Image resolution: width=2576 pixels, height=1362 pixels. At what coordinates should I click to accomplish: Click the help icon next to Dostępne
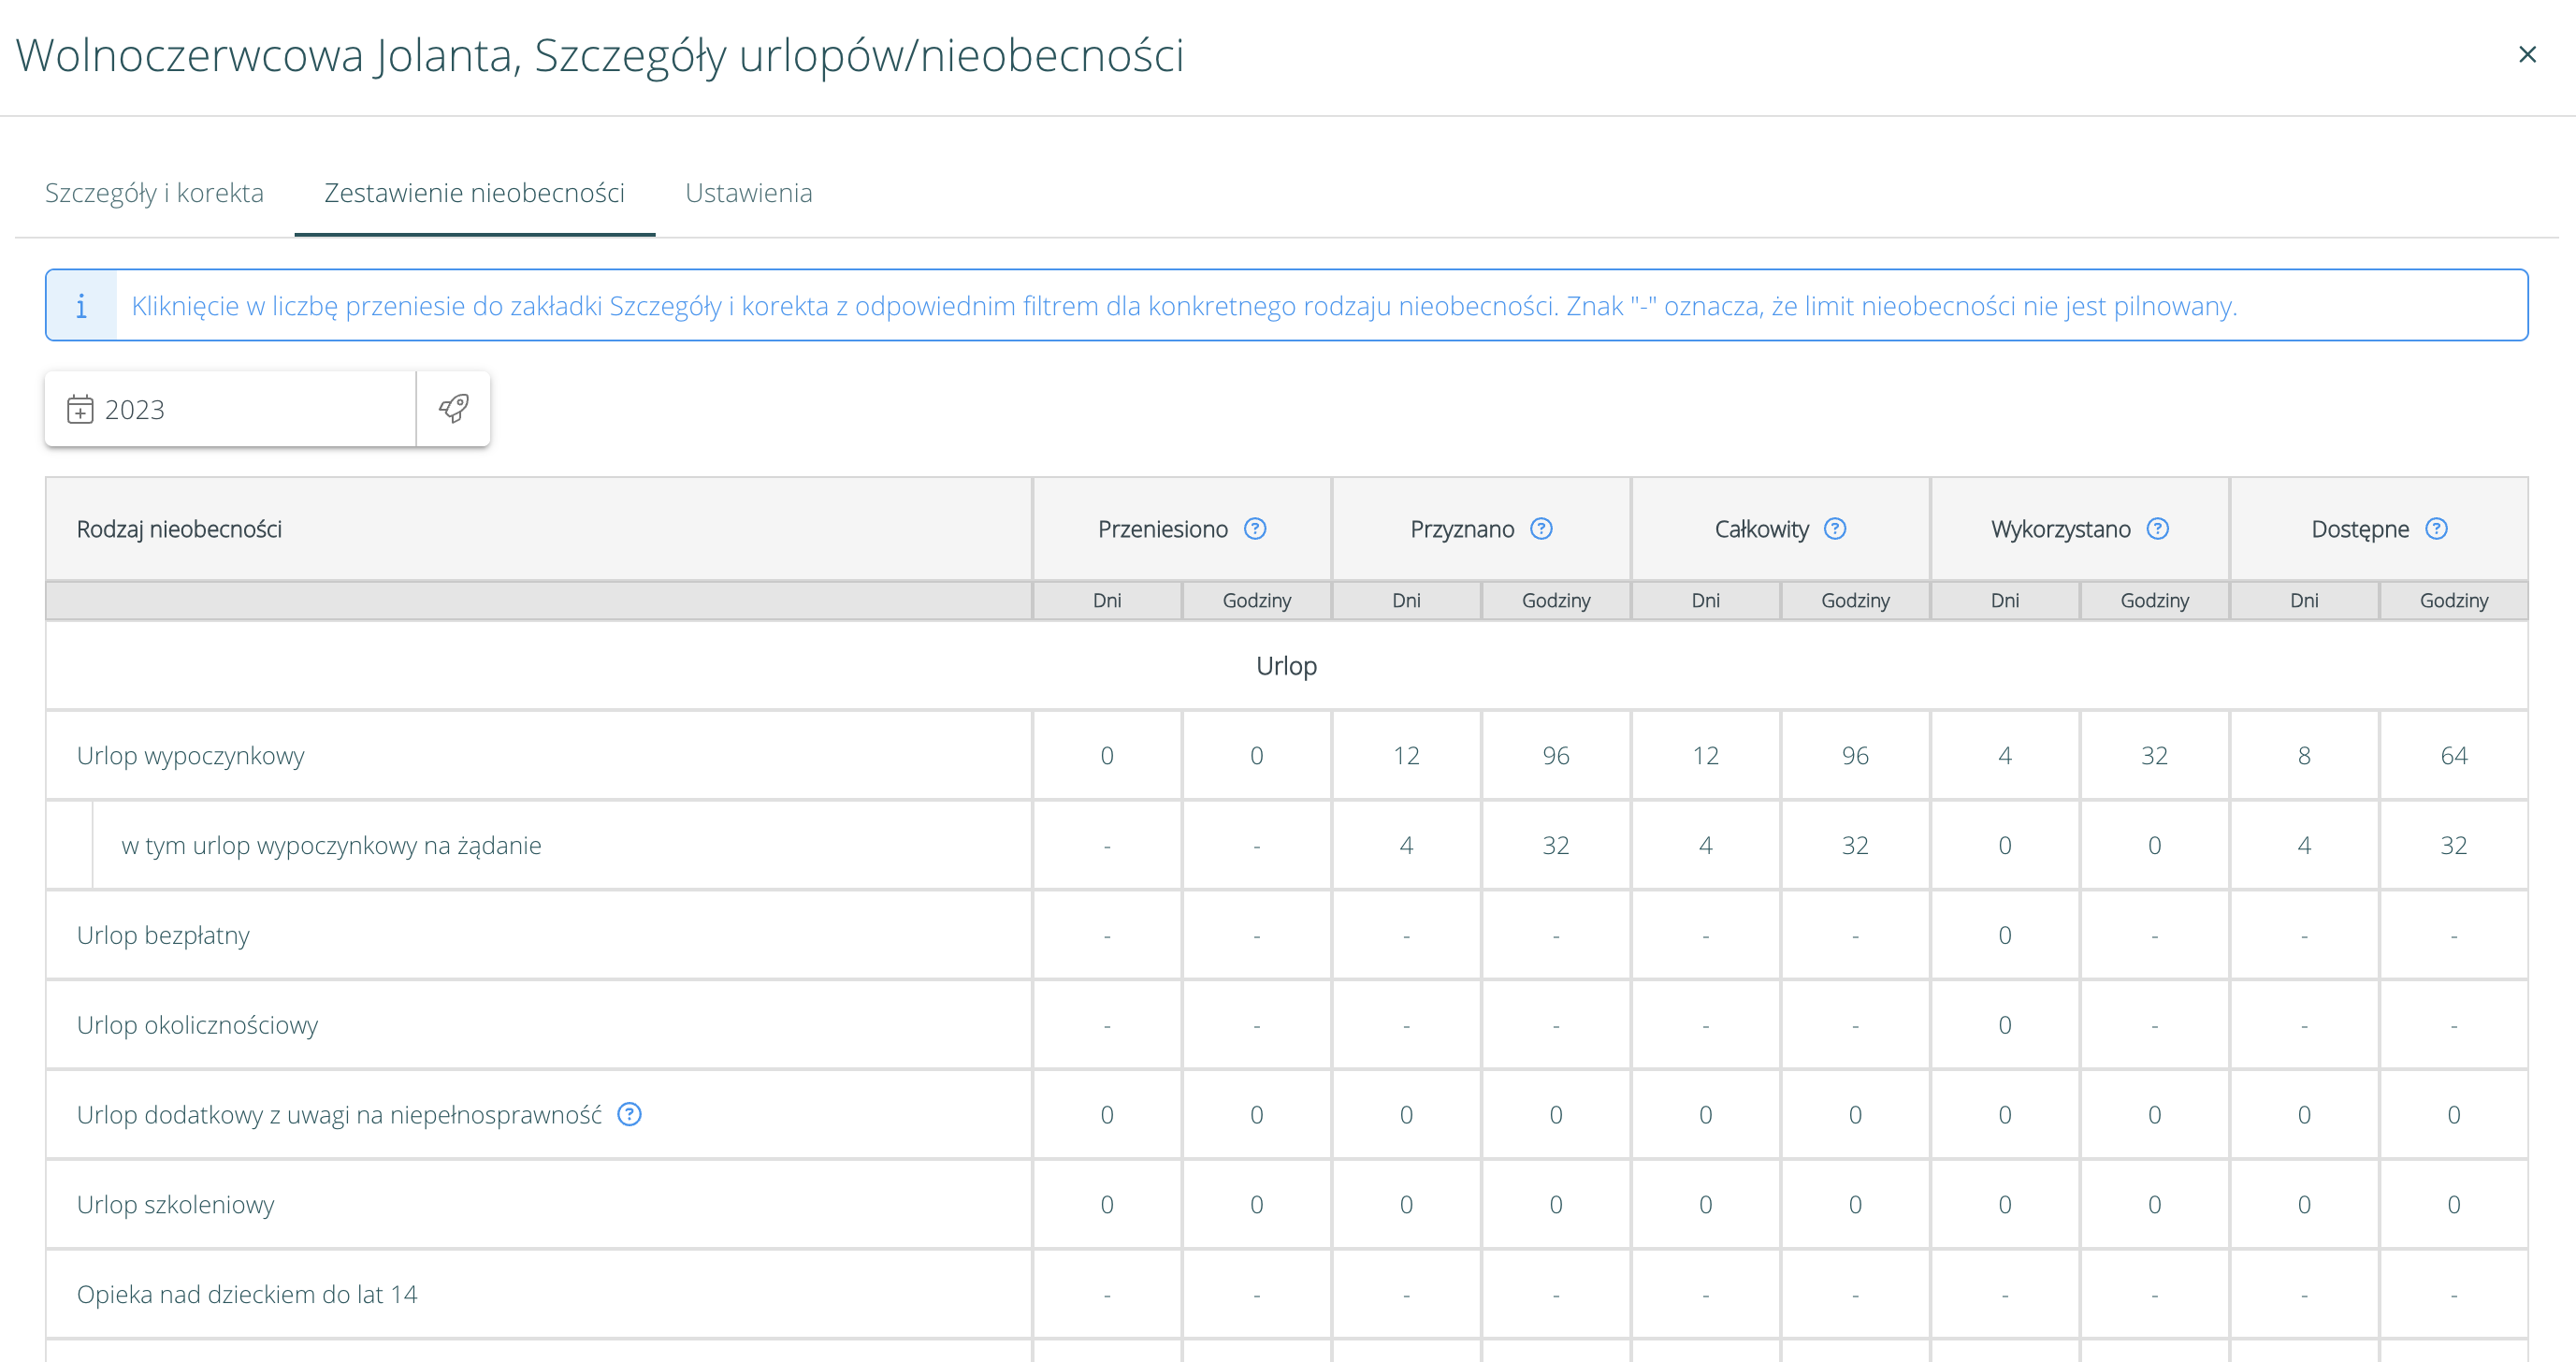[2436, 529]
